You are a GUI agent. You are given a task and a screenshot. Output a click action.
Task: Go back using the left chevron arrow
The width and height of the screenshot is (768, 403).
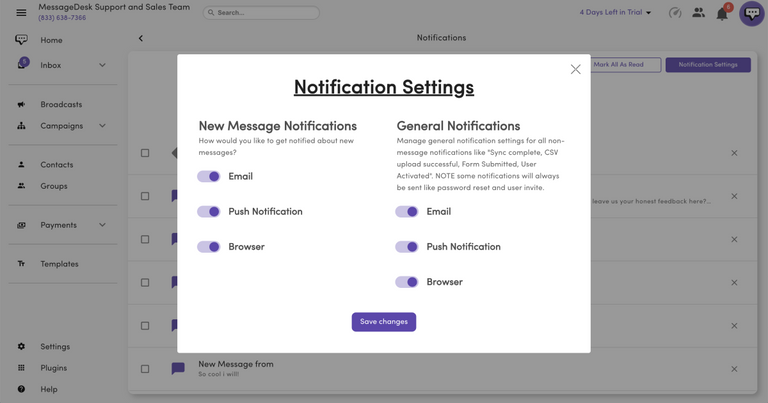point(141,38)
